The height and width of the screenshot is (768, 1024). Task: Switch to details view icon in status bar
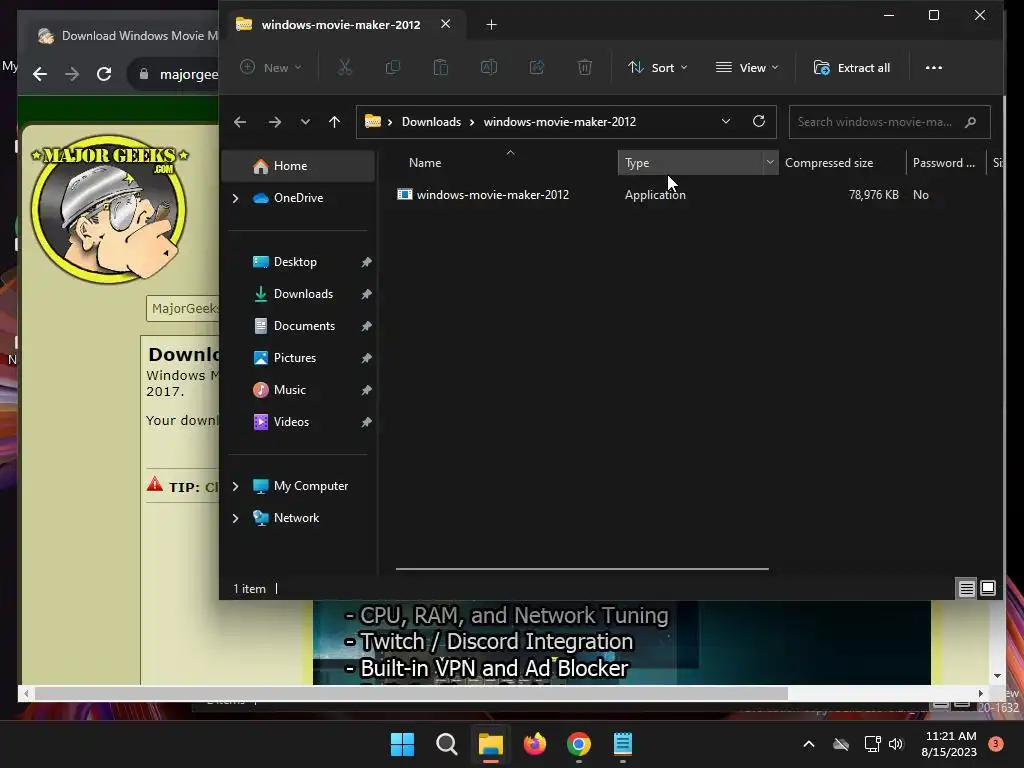966,588
